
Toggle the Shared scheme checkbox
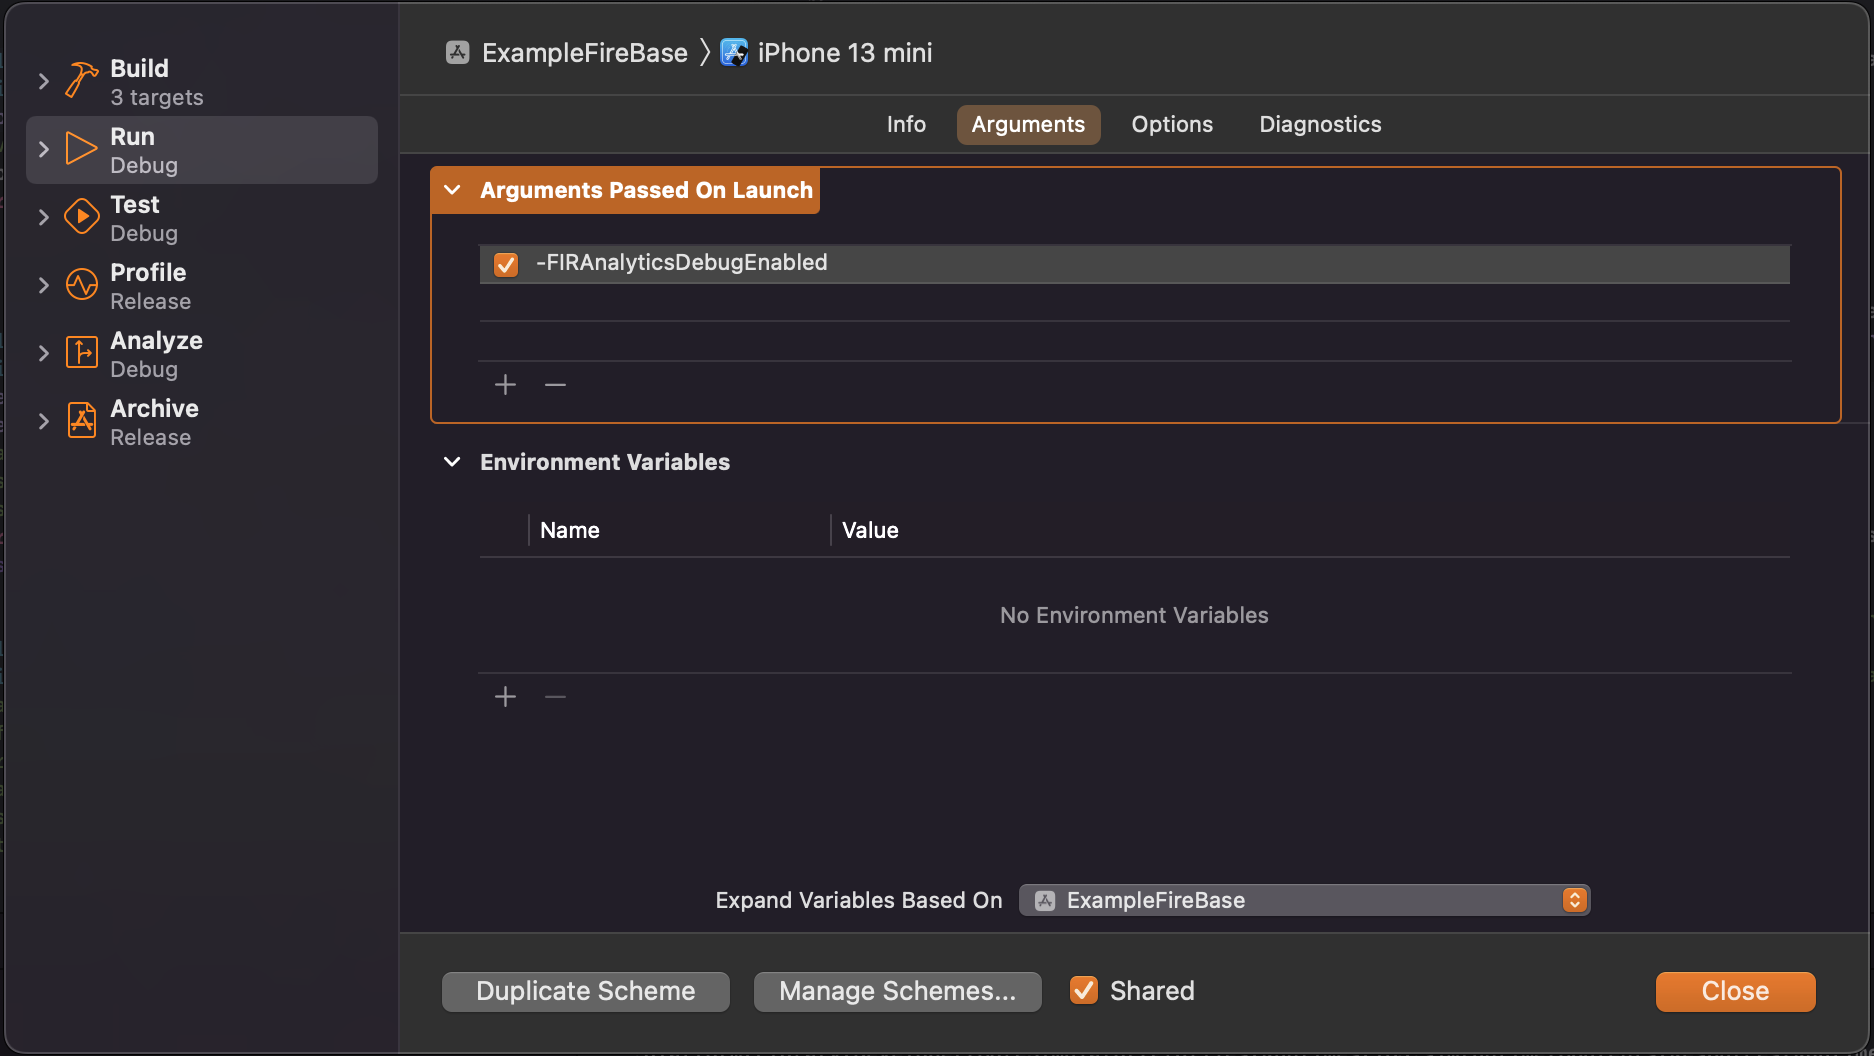tap(1084, 990)
